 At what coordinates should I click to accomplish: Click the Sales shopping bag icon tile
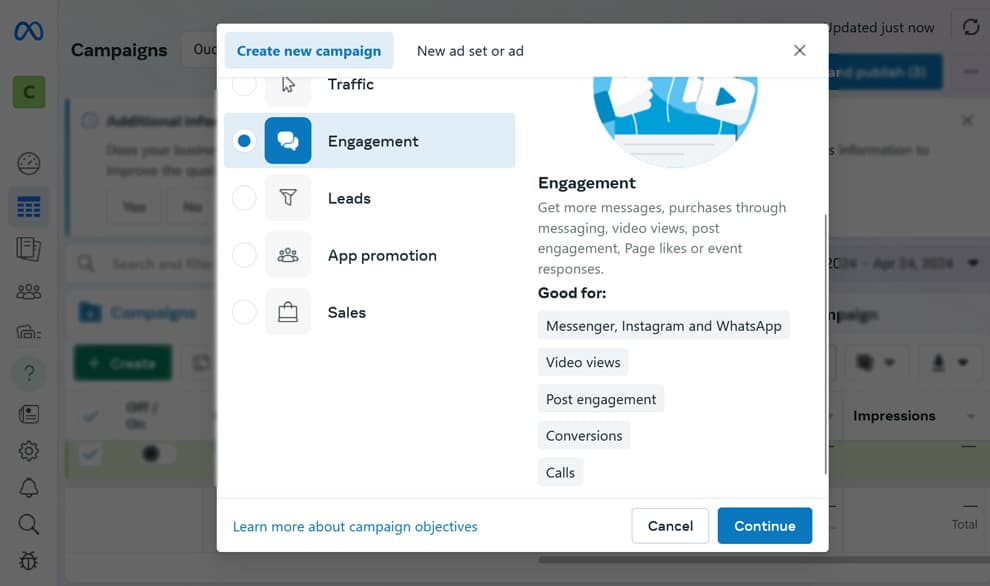pos(288,312)
